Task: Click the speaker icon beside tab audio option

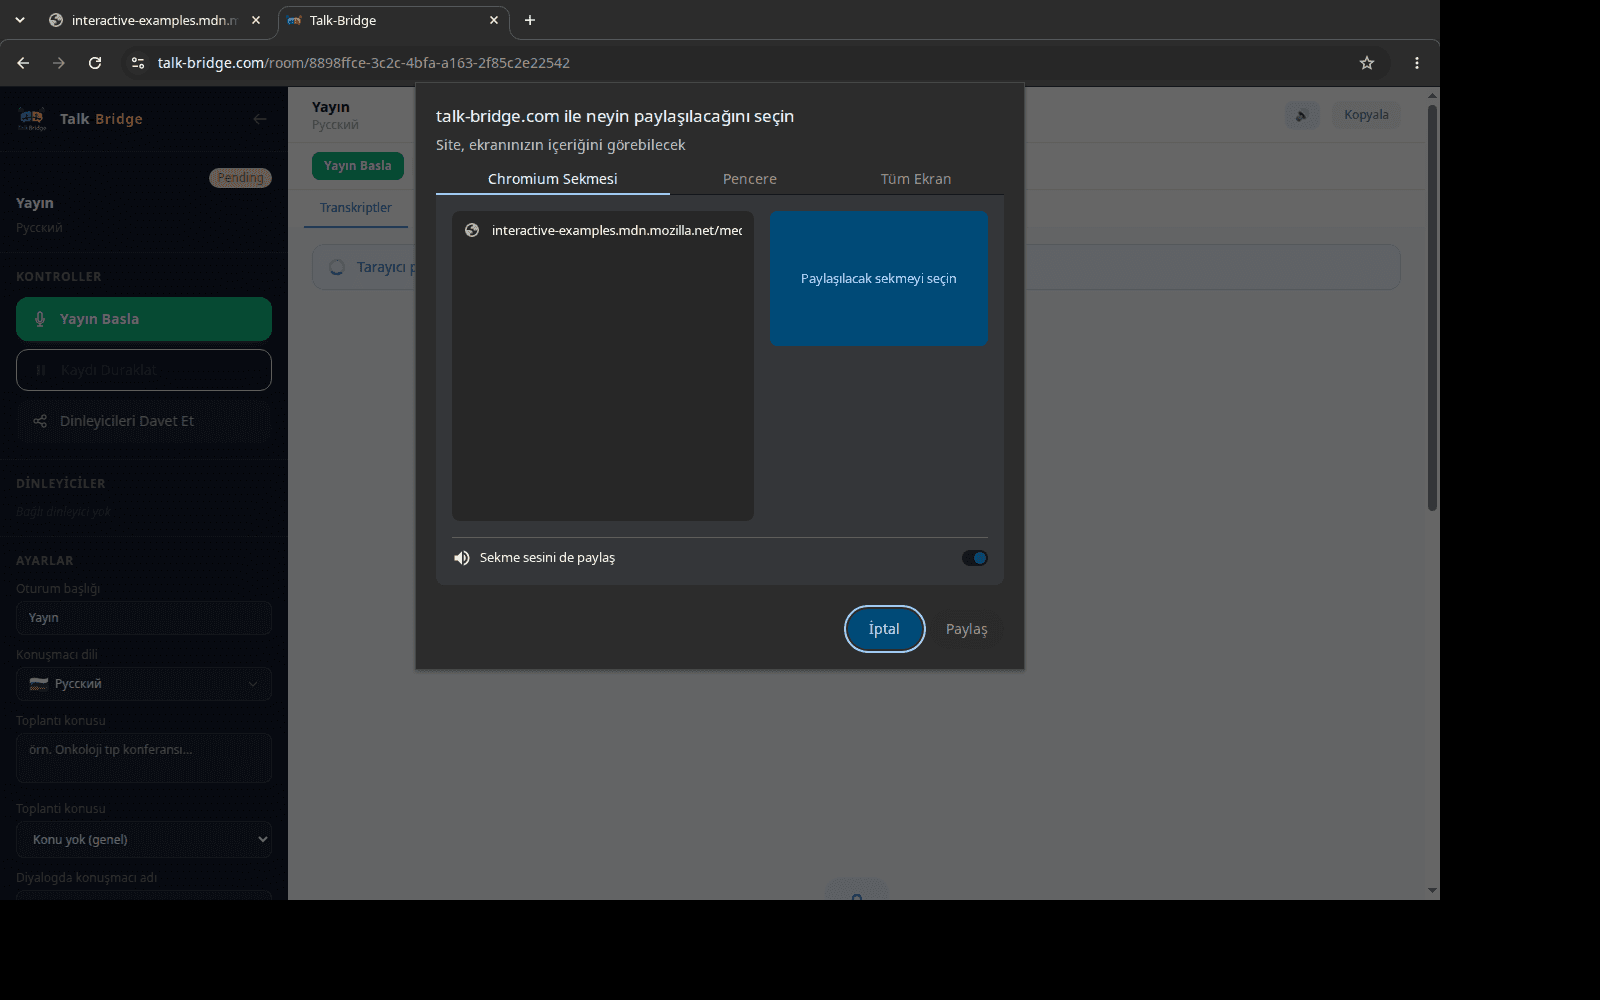Action: pyautogui.click(x=462, y=558)
